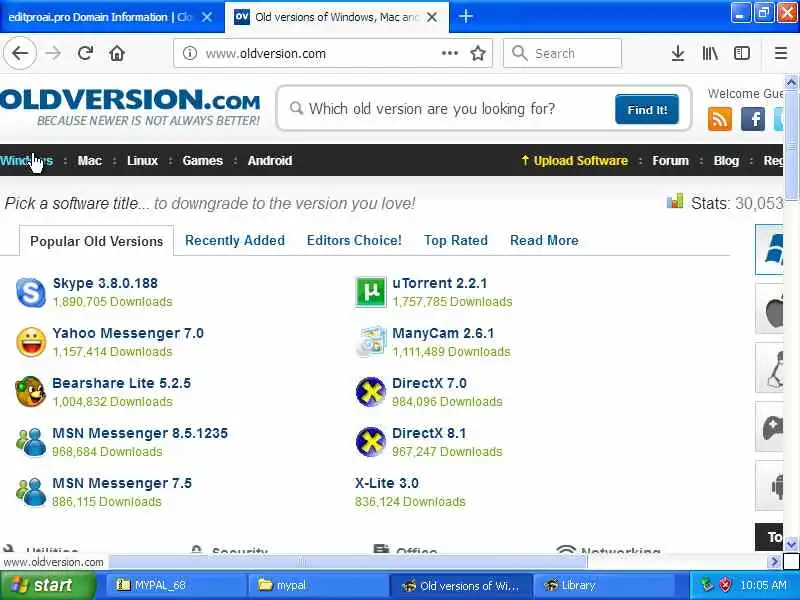Open the Forum link
Viewport: 800px width, 600px height.
(670, 161)
